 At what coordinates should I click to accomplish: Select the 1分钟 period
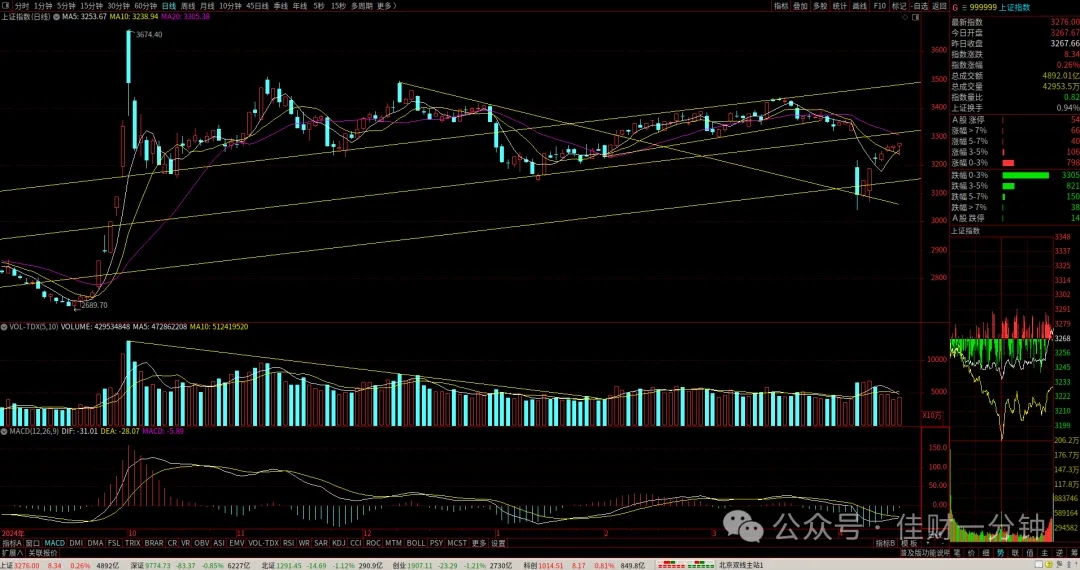coord(43,6)
